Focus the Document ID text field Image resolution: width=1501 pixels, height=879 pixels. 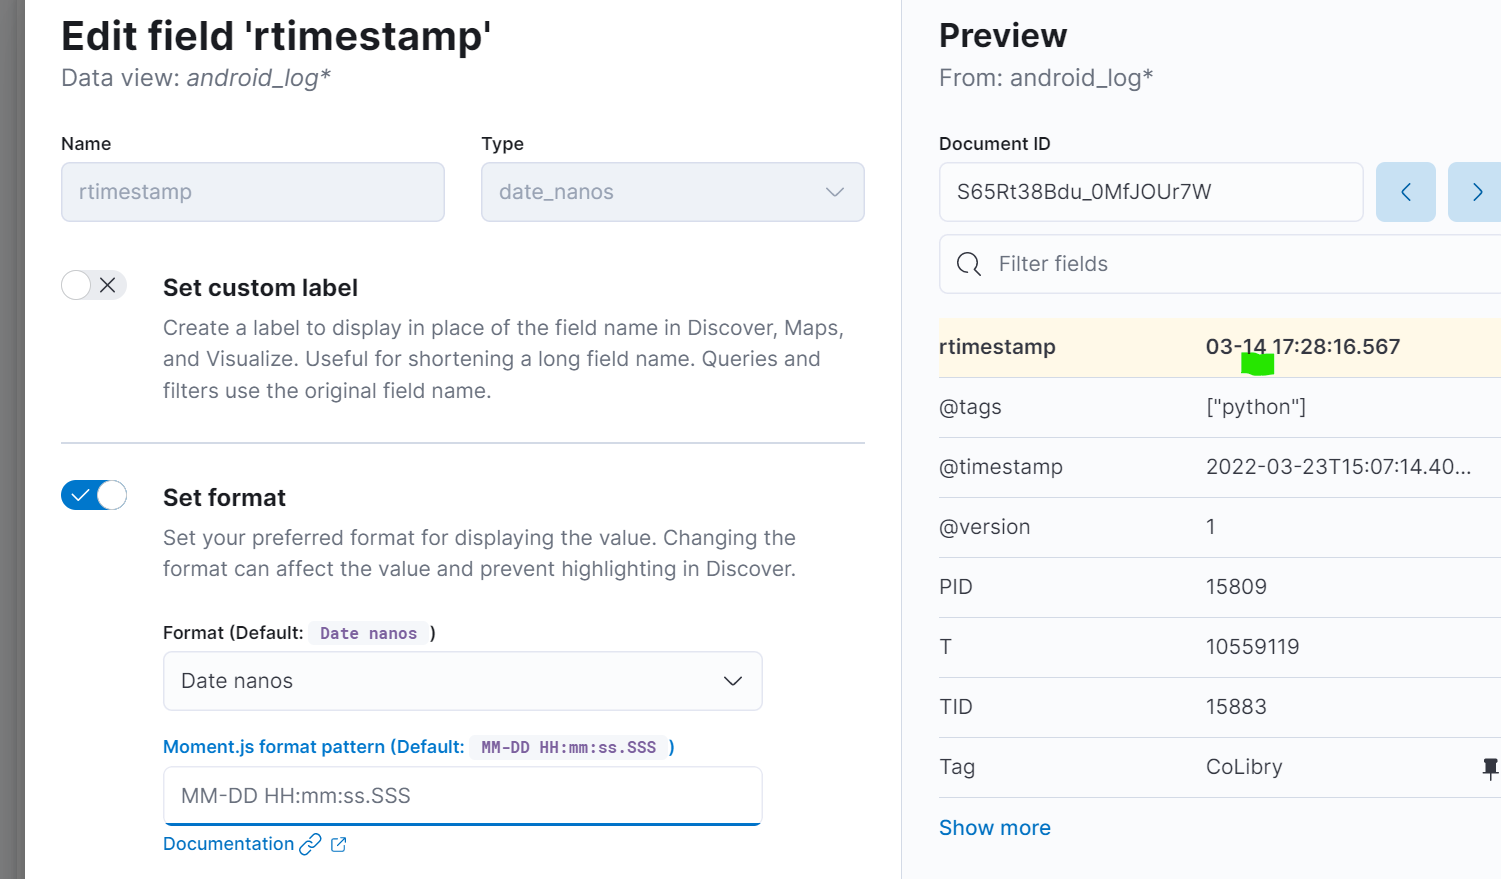pos(1150,192)
